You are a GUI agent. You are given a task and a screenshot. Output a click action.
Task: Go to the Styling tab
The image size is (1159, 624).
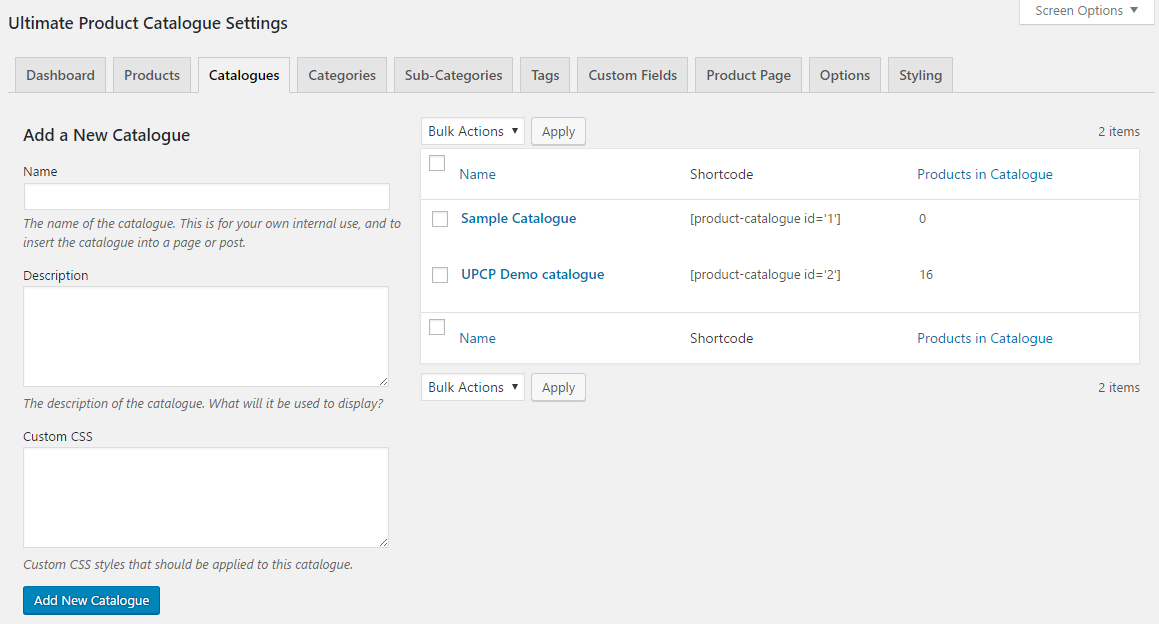coord(920,75)
